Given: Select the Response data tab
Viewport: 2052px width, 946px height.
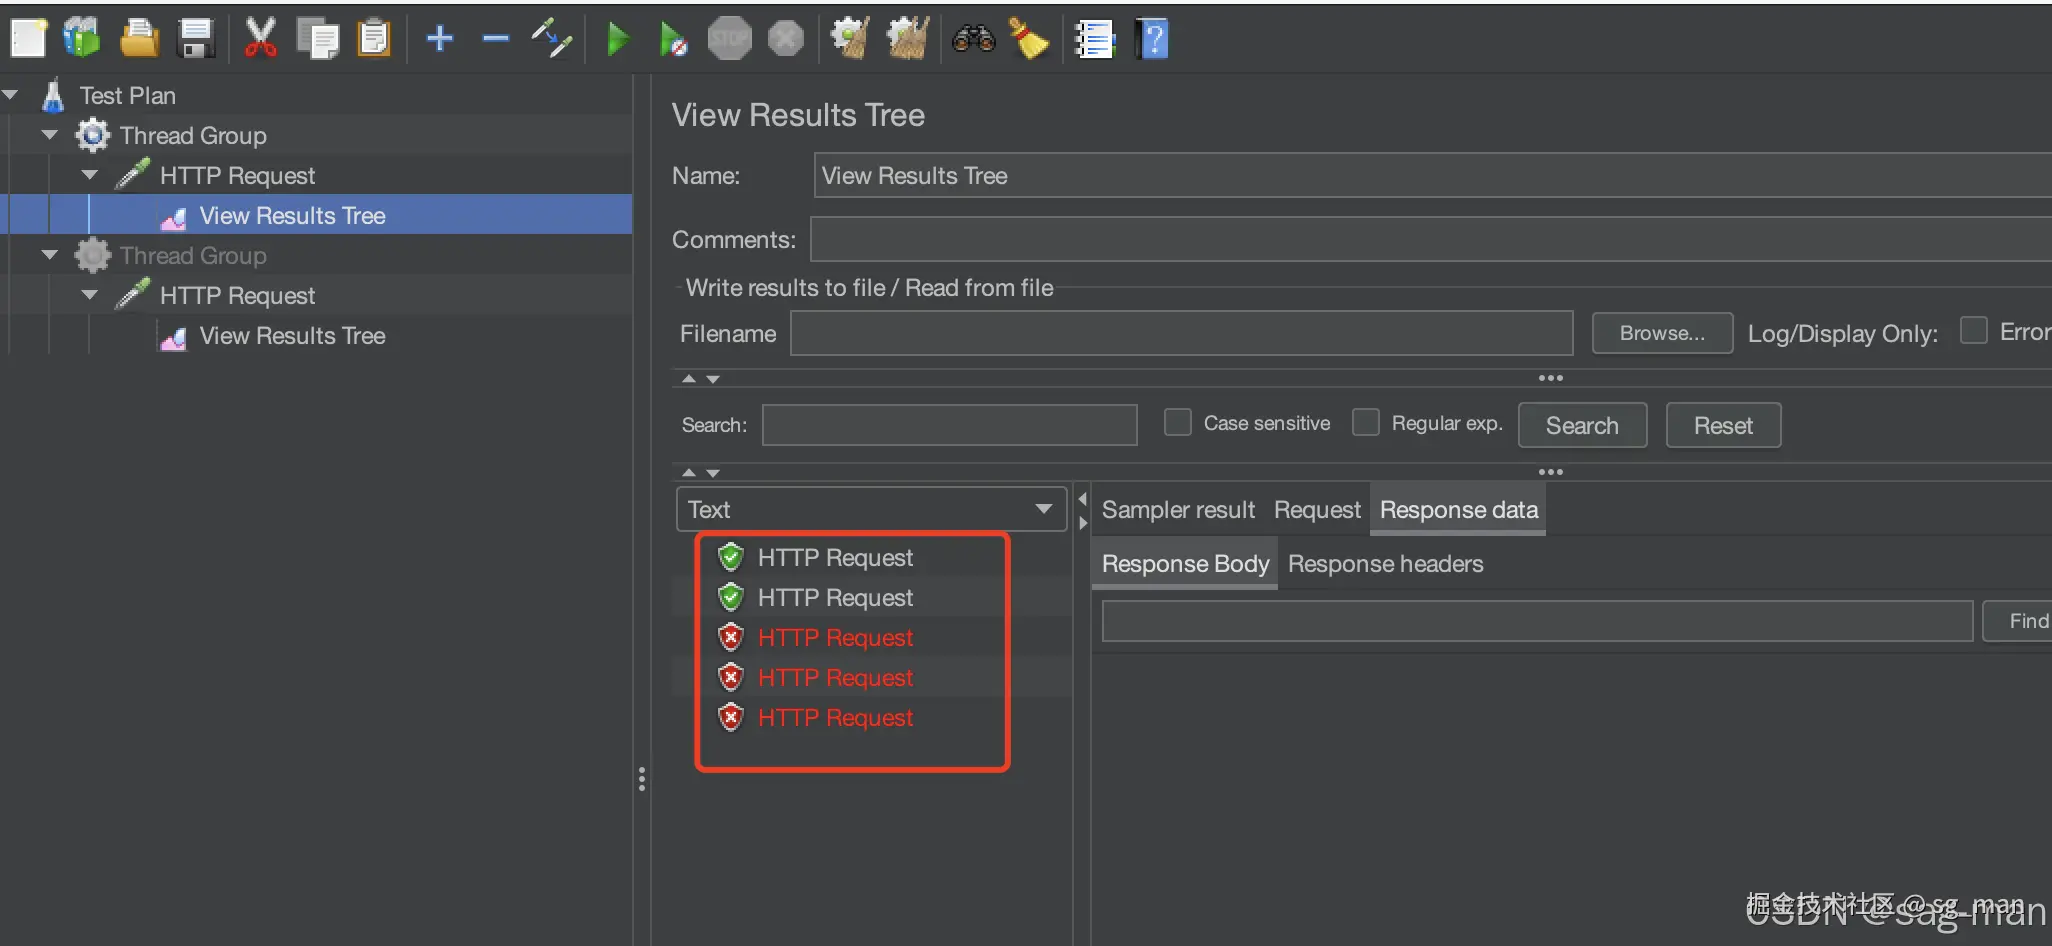Looking at the screenshot, I should (1459, 510).
